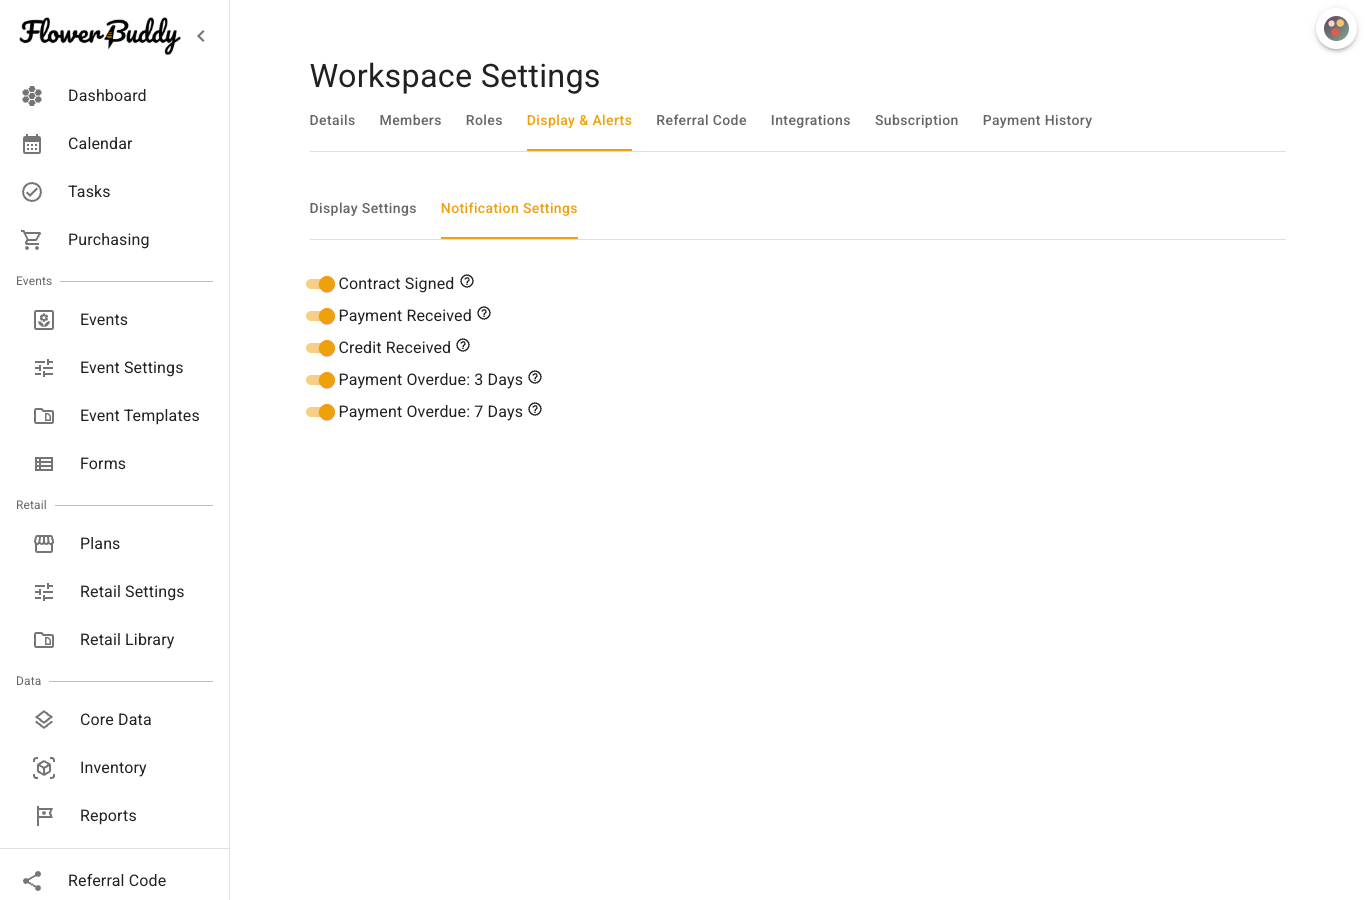Toggle the Contract Signed notification
The width and height of the screenshot is (1365, 900).
point(320,284)
